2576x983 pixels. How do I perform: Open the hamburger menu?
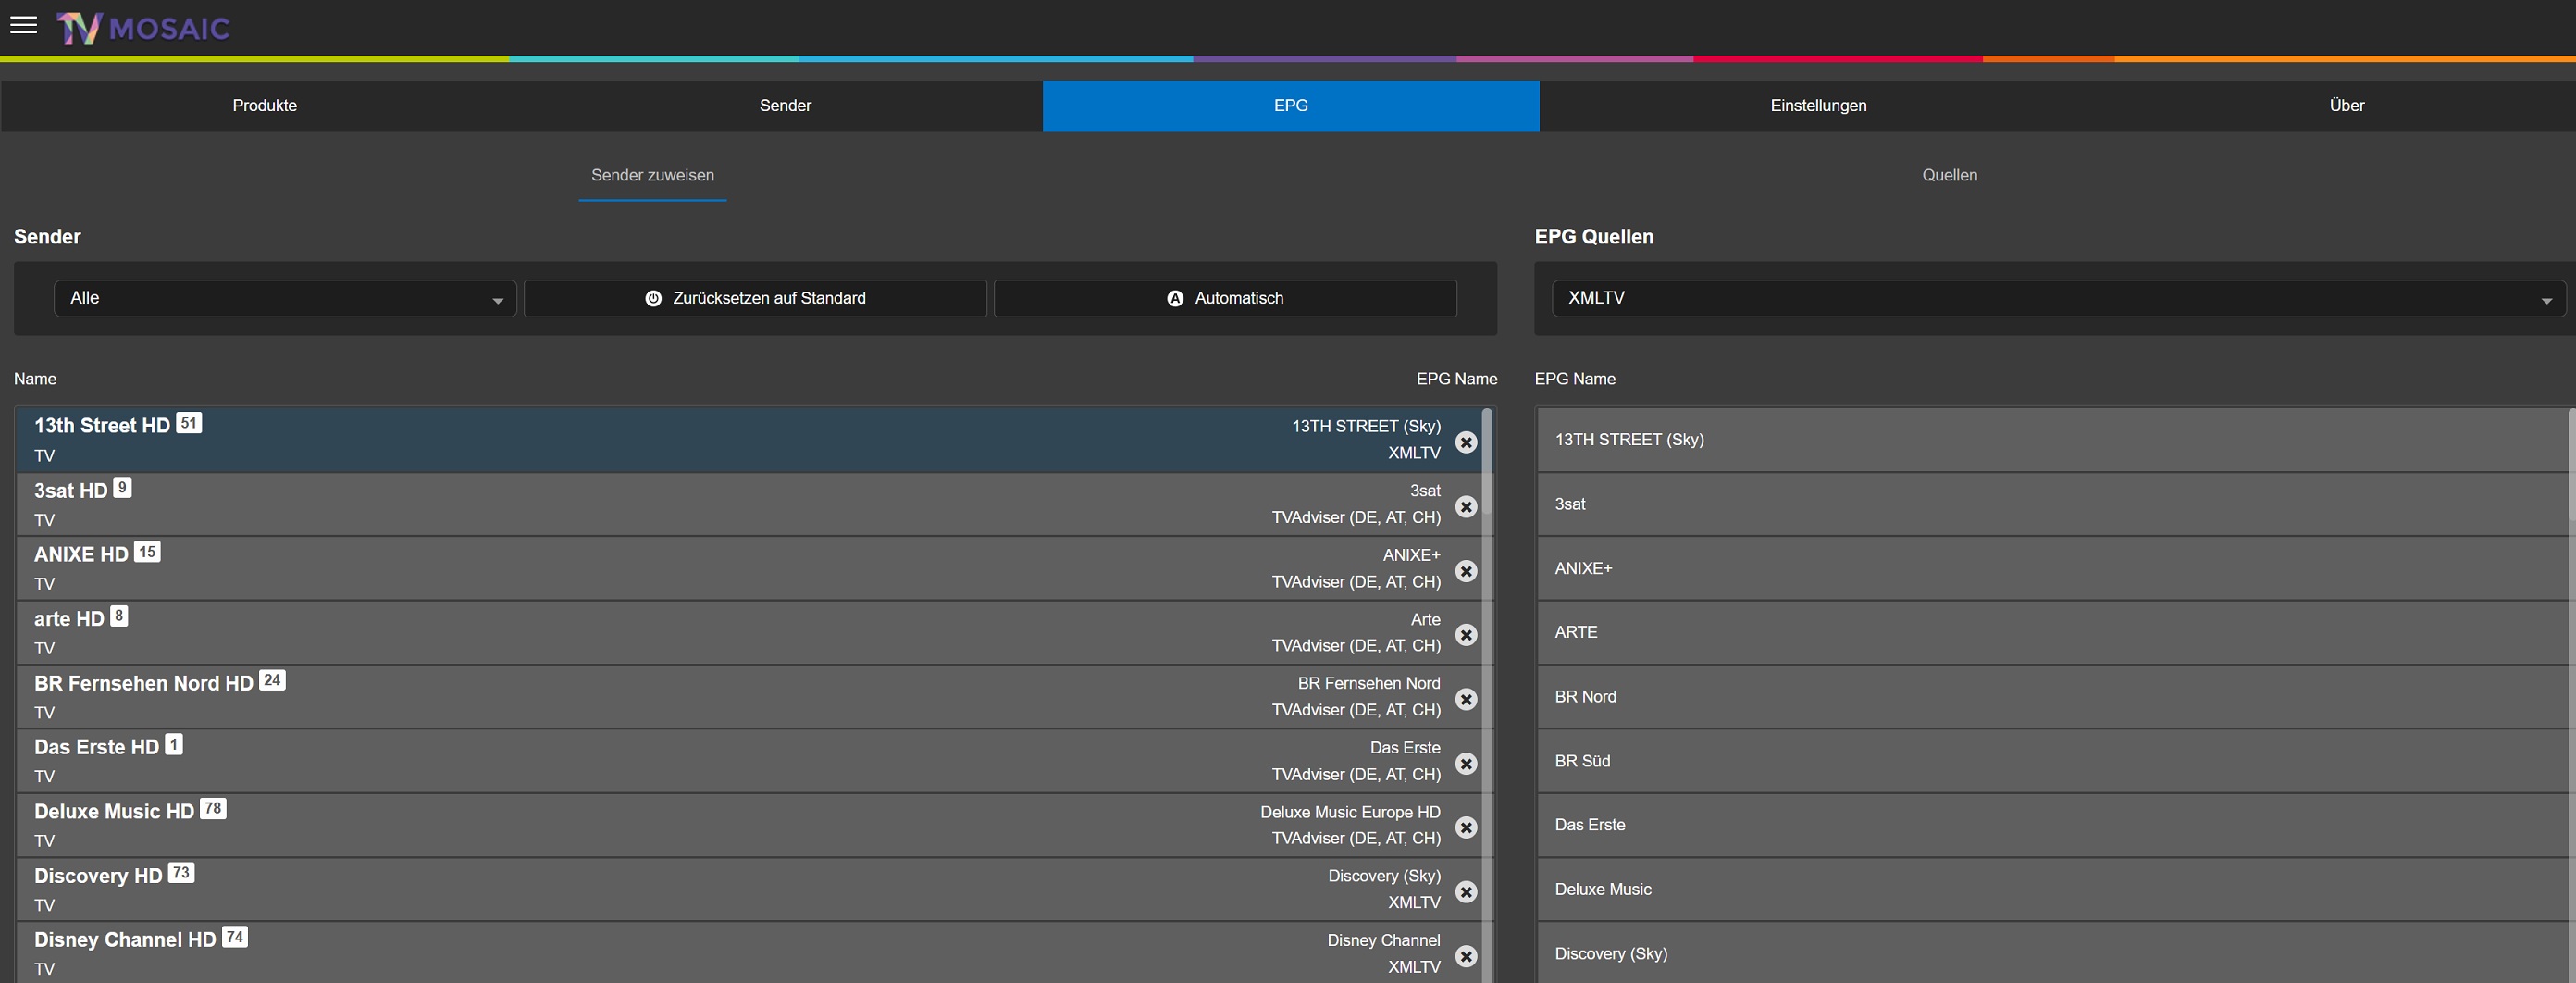(24, 26)
